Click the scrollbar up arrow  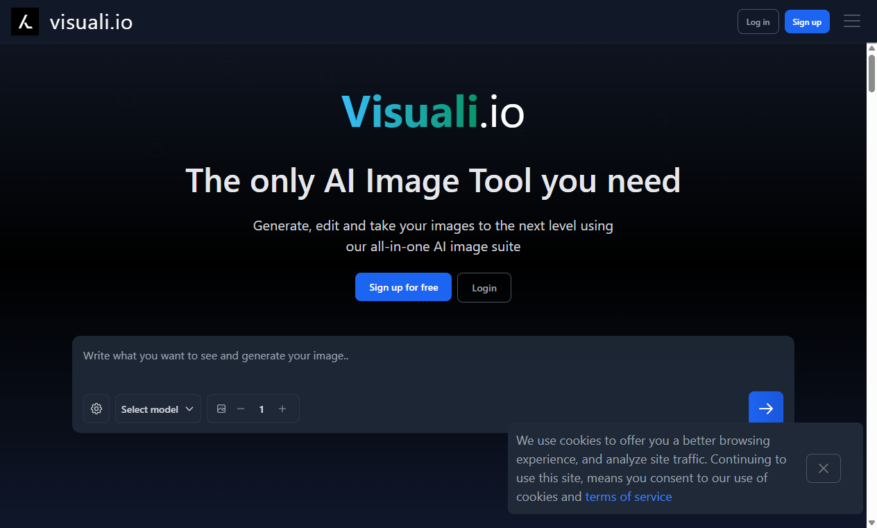(x=871, y=49)
